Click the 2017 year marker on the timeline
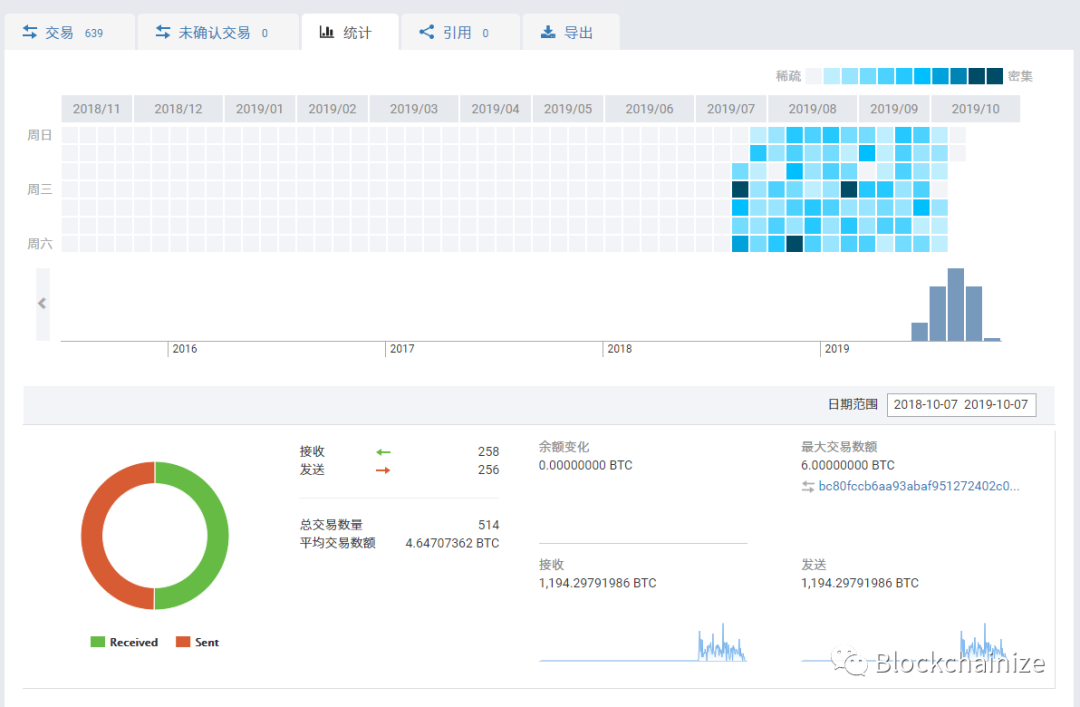The width and height of the screenshot is (1080, 707). pyautogui.click(x=402, y=349)
